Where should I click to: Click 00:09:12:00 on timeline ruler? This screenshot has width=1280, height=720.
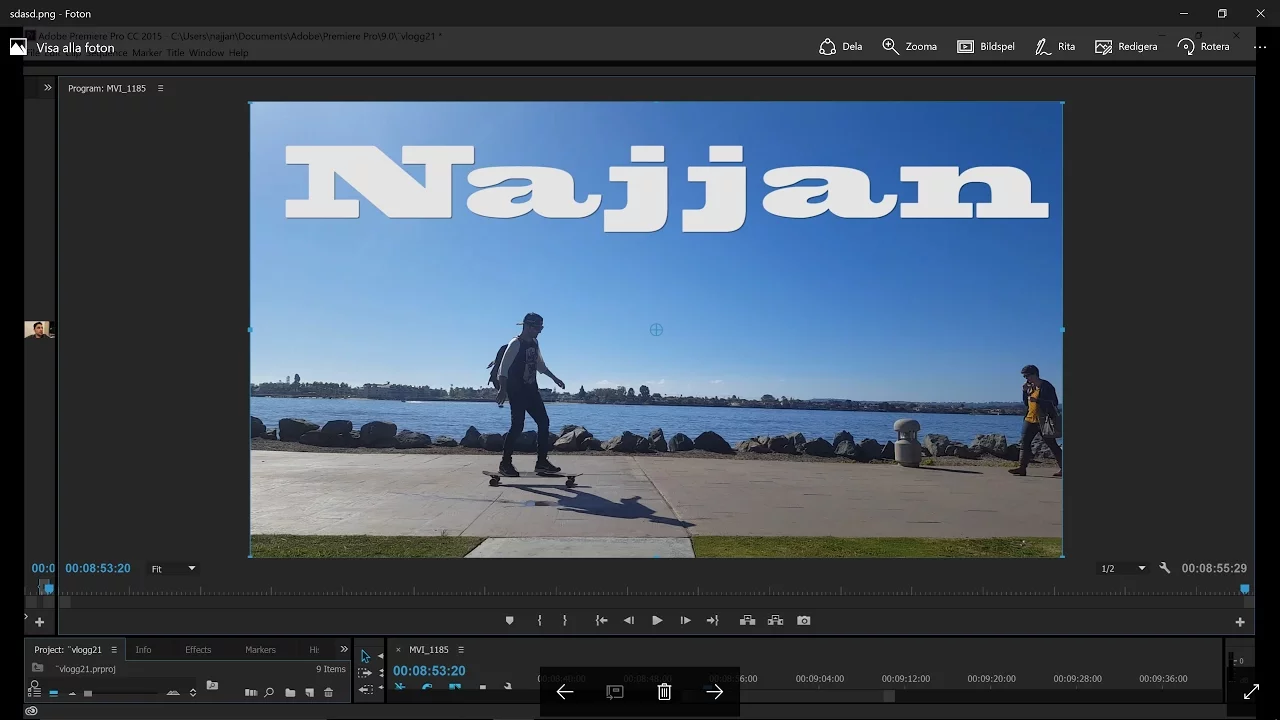(905, 678)
